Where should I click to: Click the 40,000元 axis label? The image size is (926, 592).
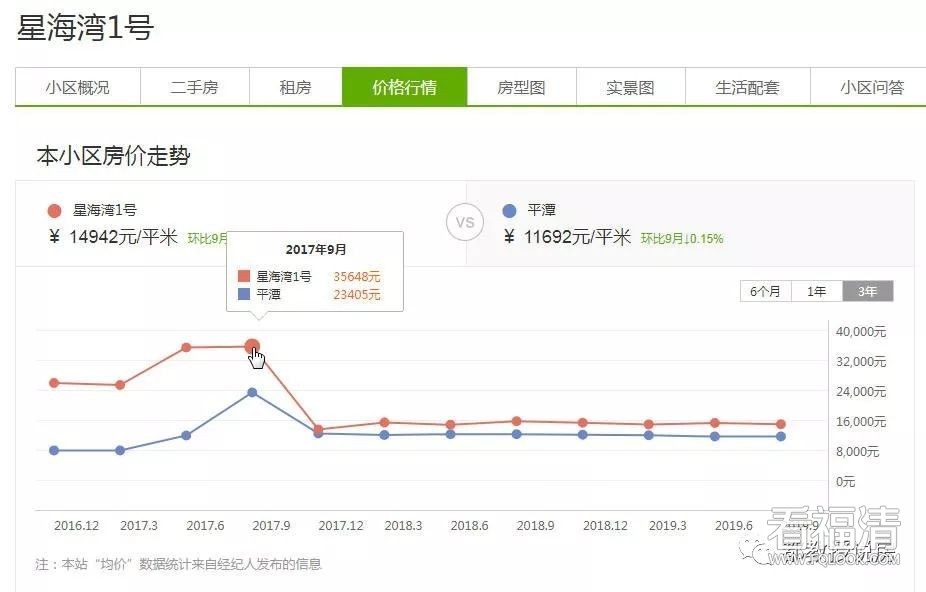pos(861,331)
